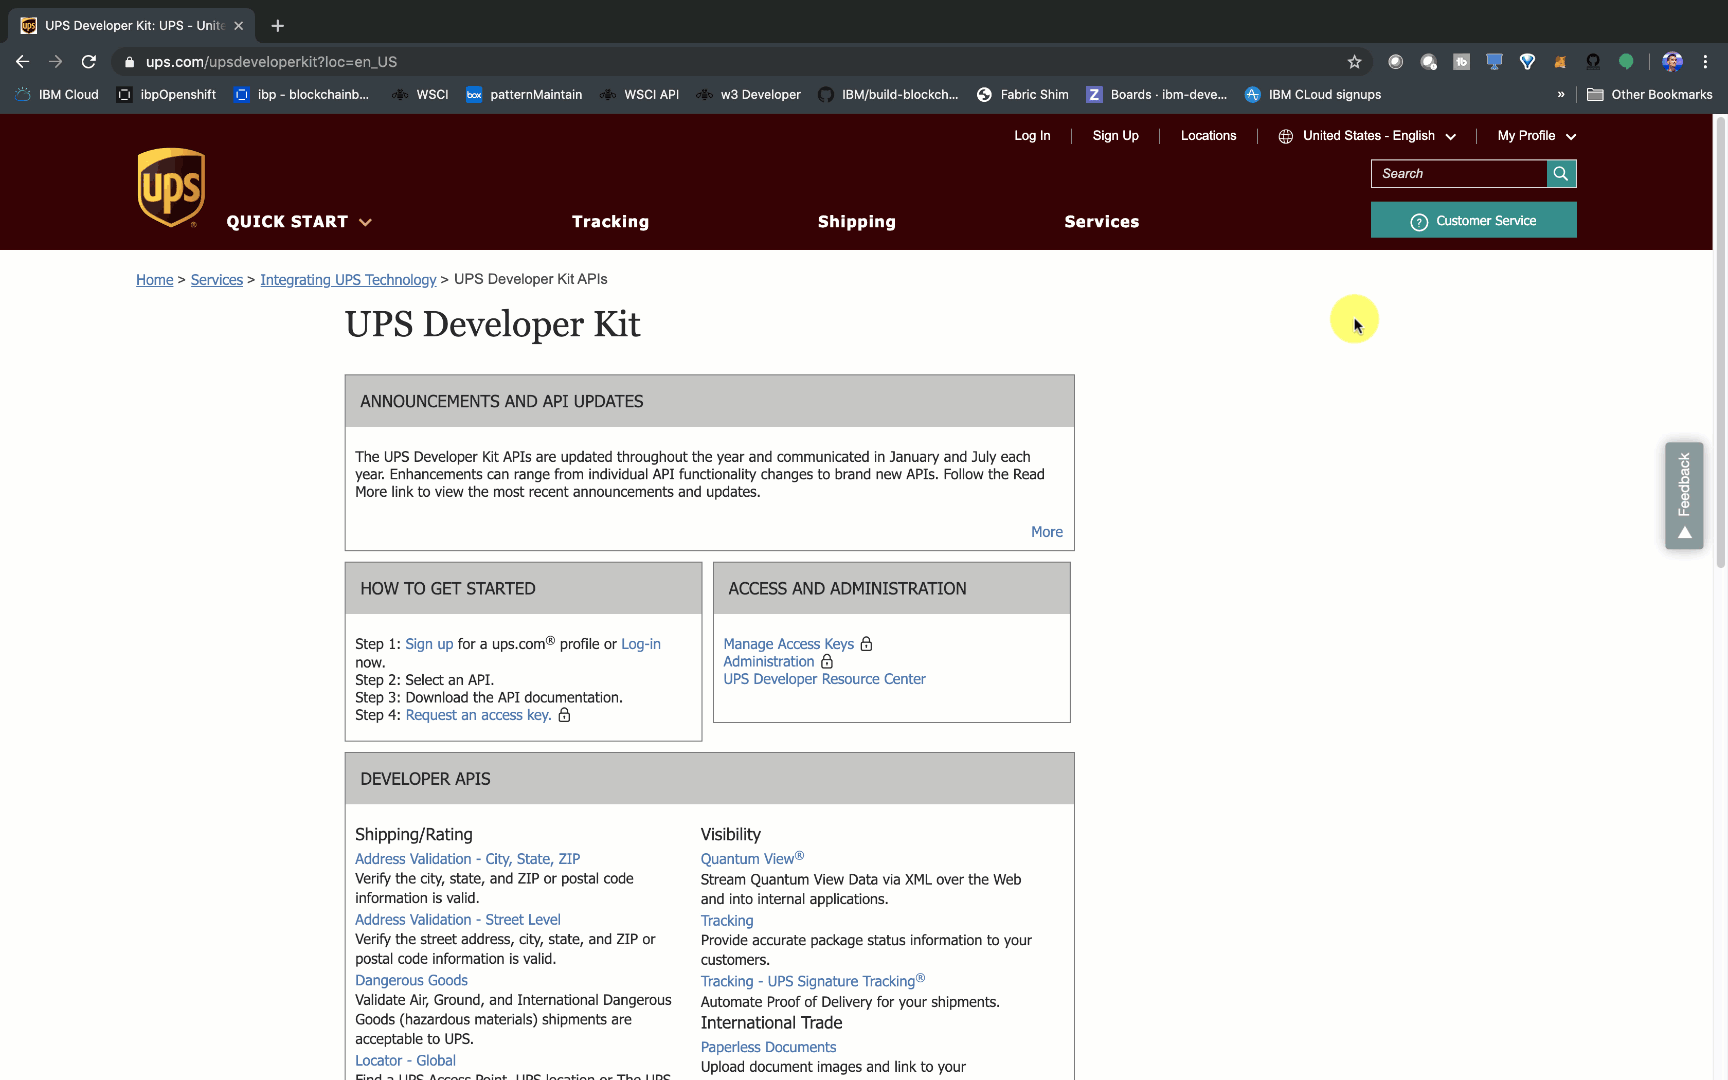Open ibpOpenshift bookmark
Image resolution: width=1728 pixels, height=1080 pixels.
click(166, 95)
